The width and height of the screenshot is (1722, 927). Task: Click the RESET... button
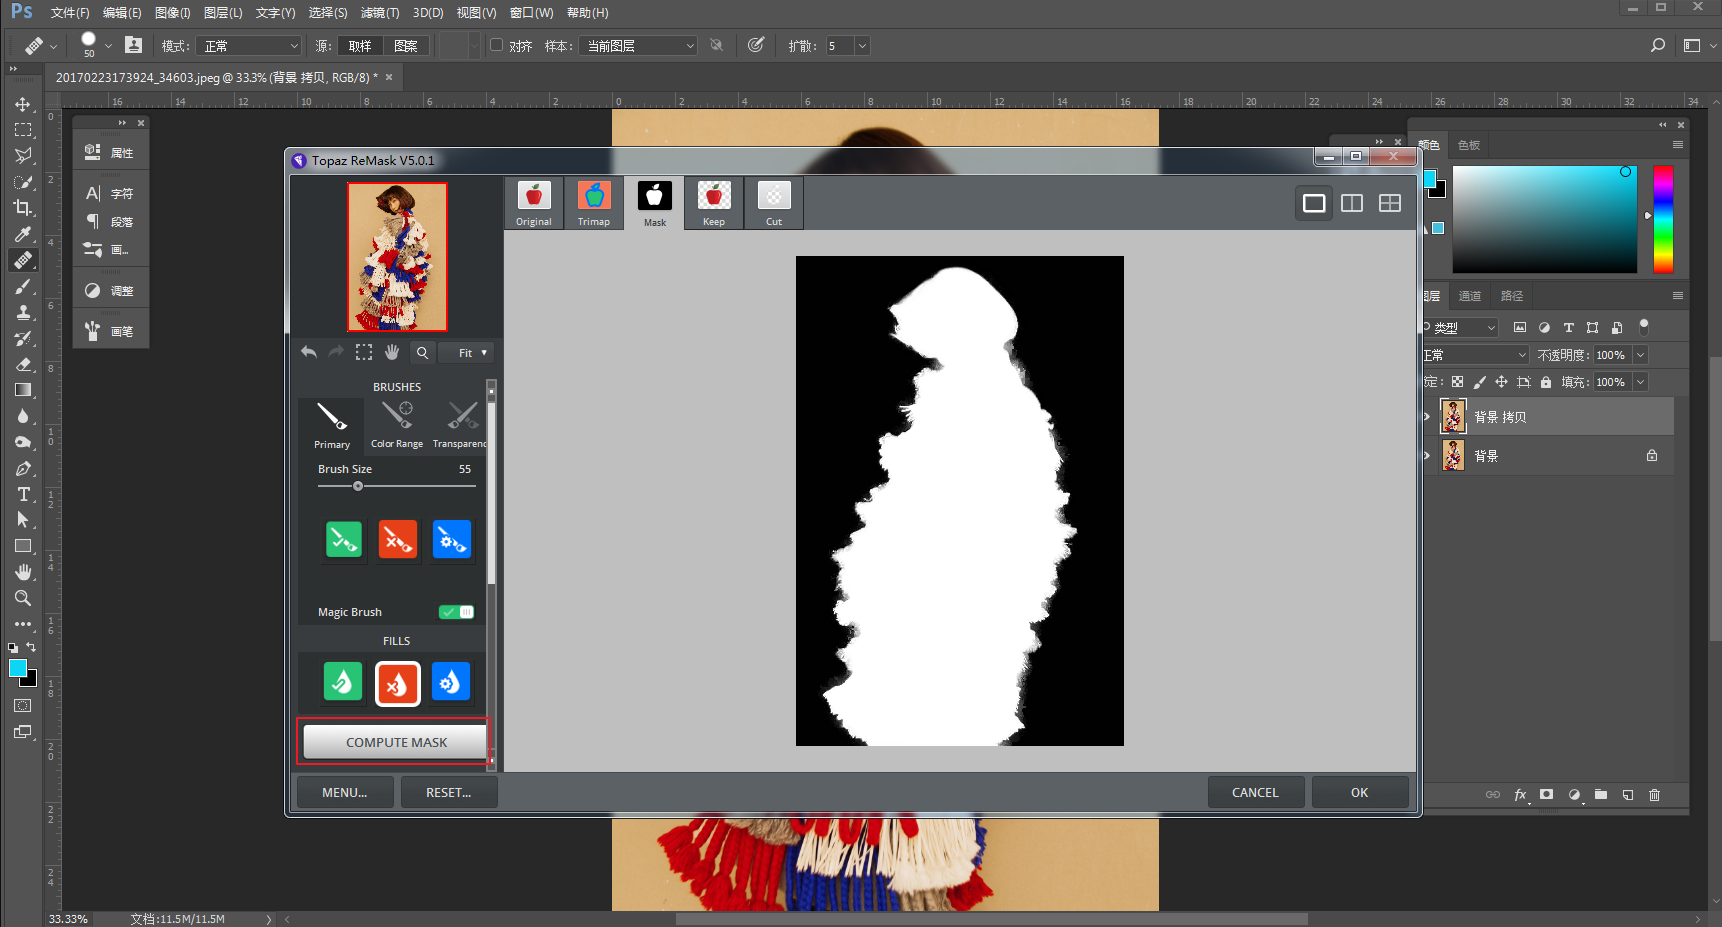[449, 792]
